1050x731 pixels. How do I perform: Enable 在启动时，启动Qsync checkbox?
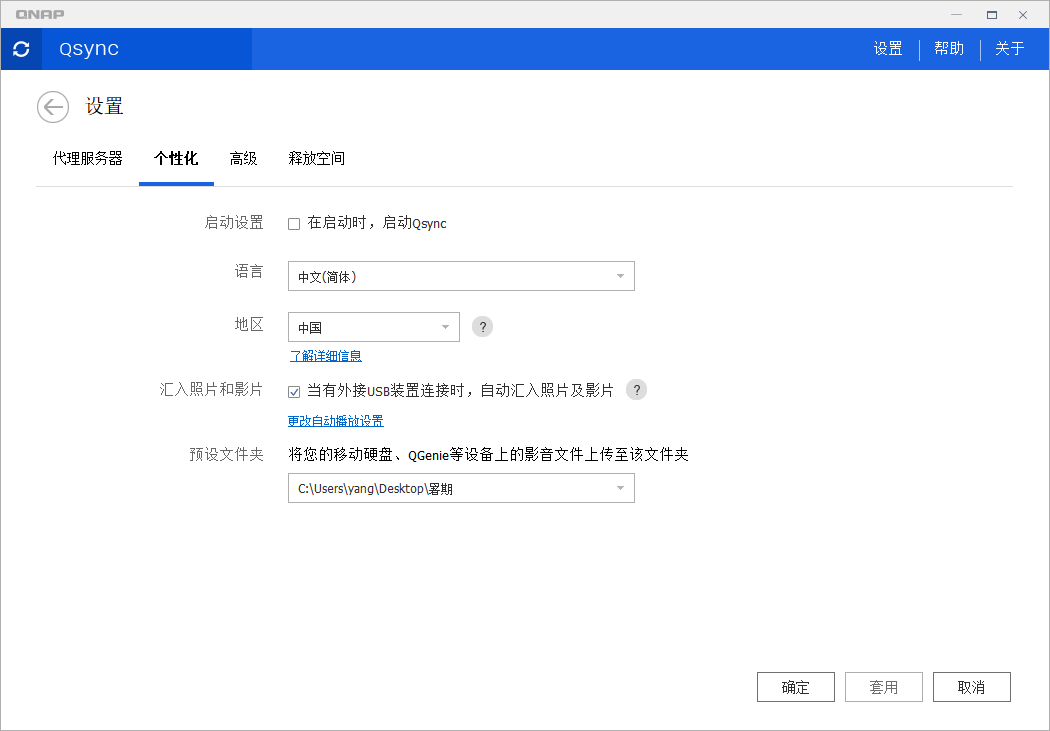click(x=294, y=224)
